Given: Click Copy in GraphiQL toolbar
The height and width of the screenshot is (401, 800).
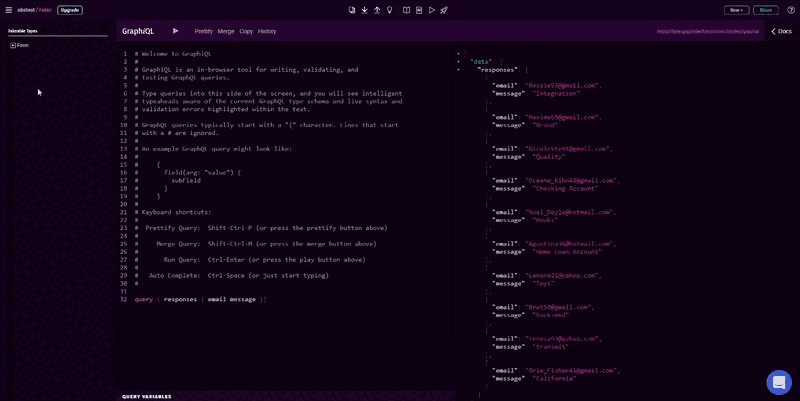Looking at the screenshot, I should tap(246, 31).
